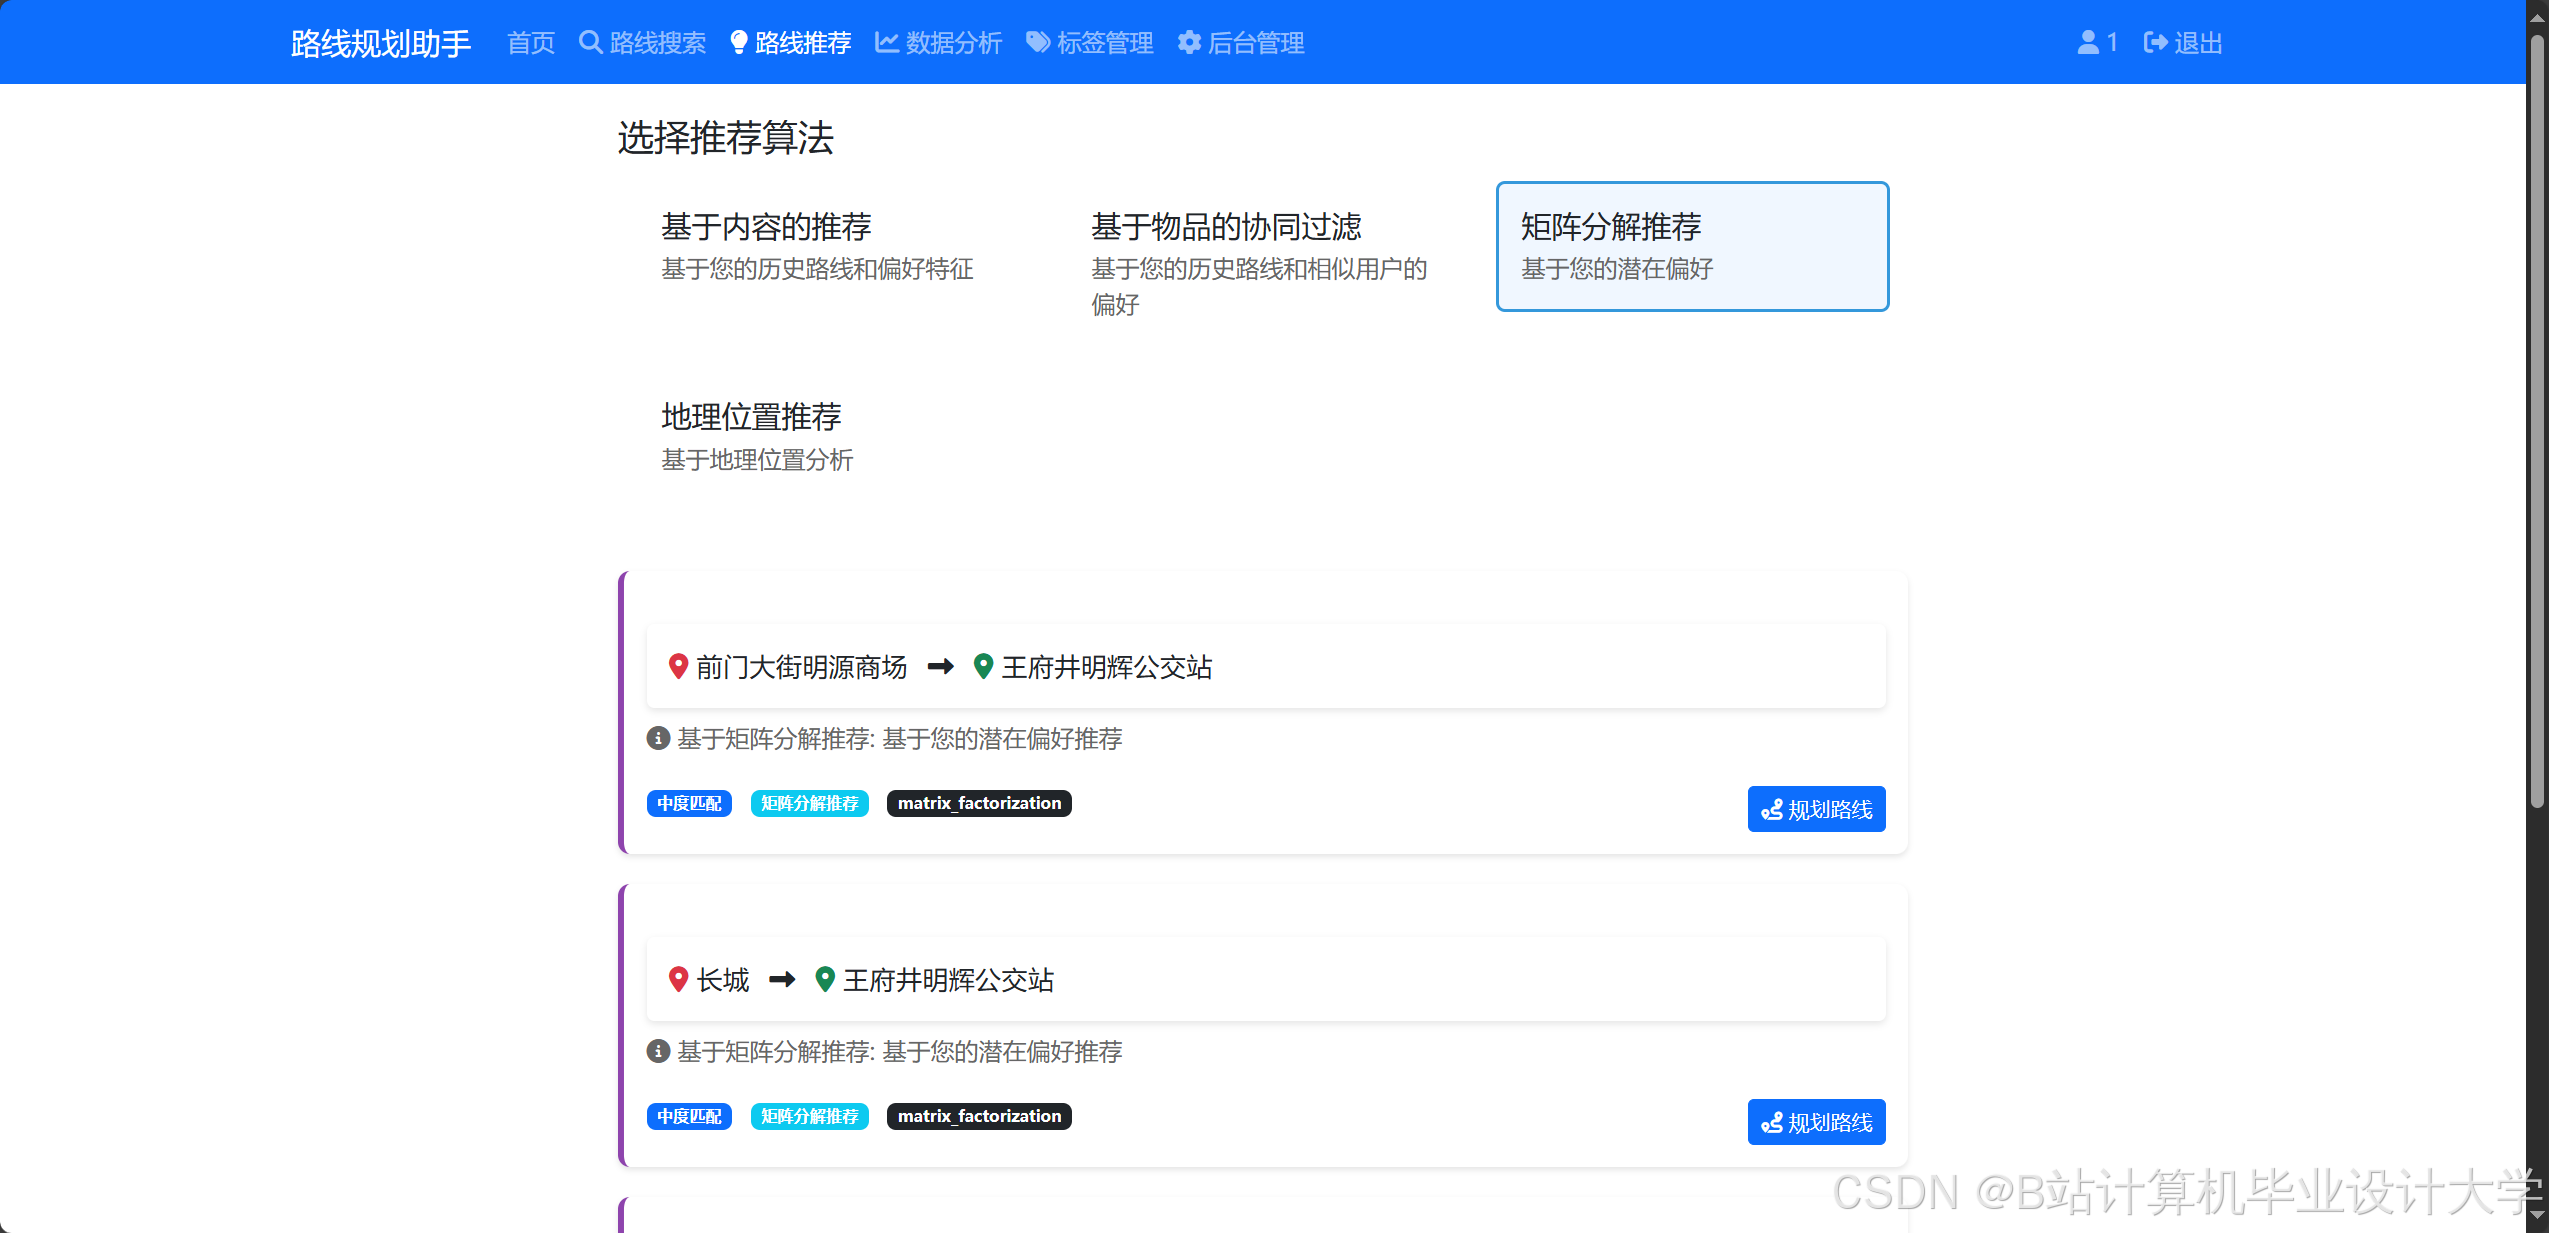This screenshot has width=2549, height=1233.
Task: Click the info icon on the first route card
Action: 656,739
